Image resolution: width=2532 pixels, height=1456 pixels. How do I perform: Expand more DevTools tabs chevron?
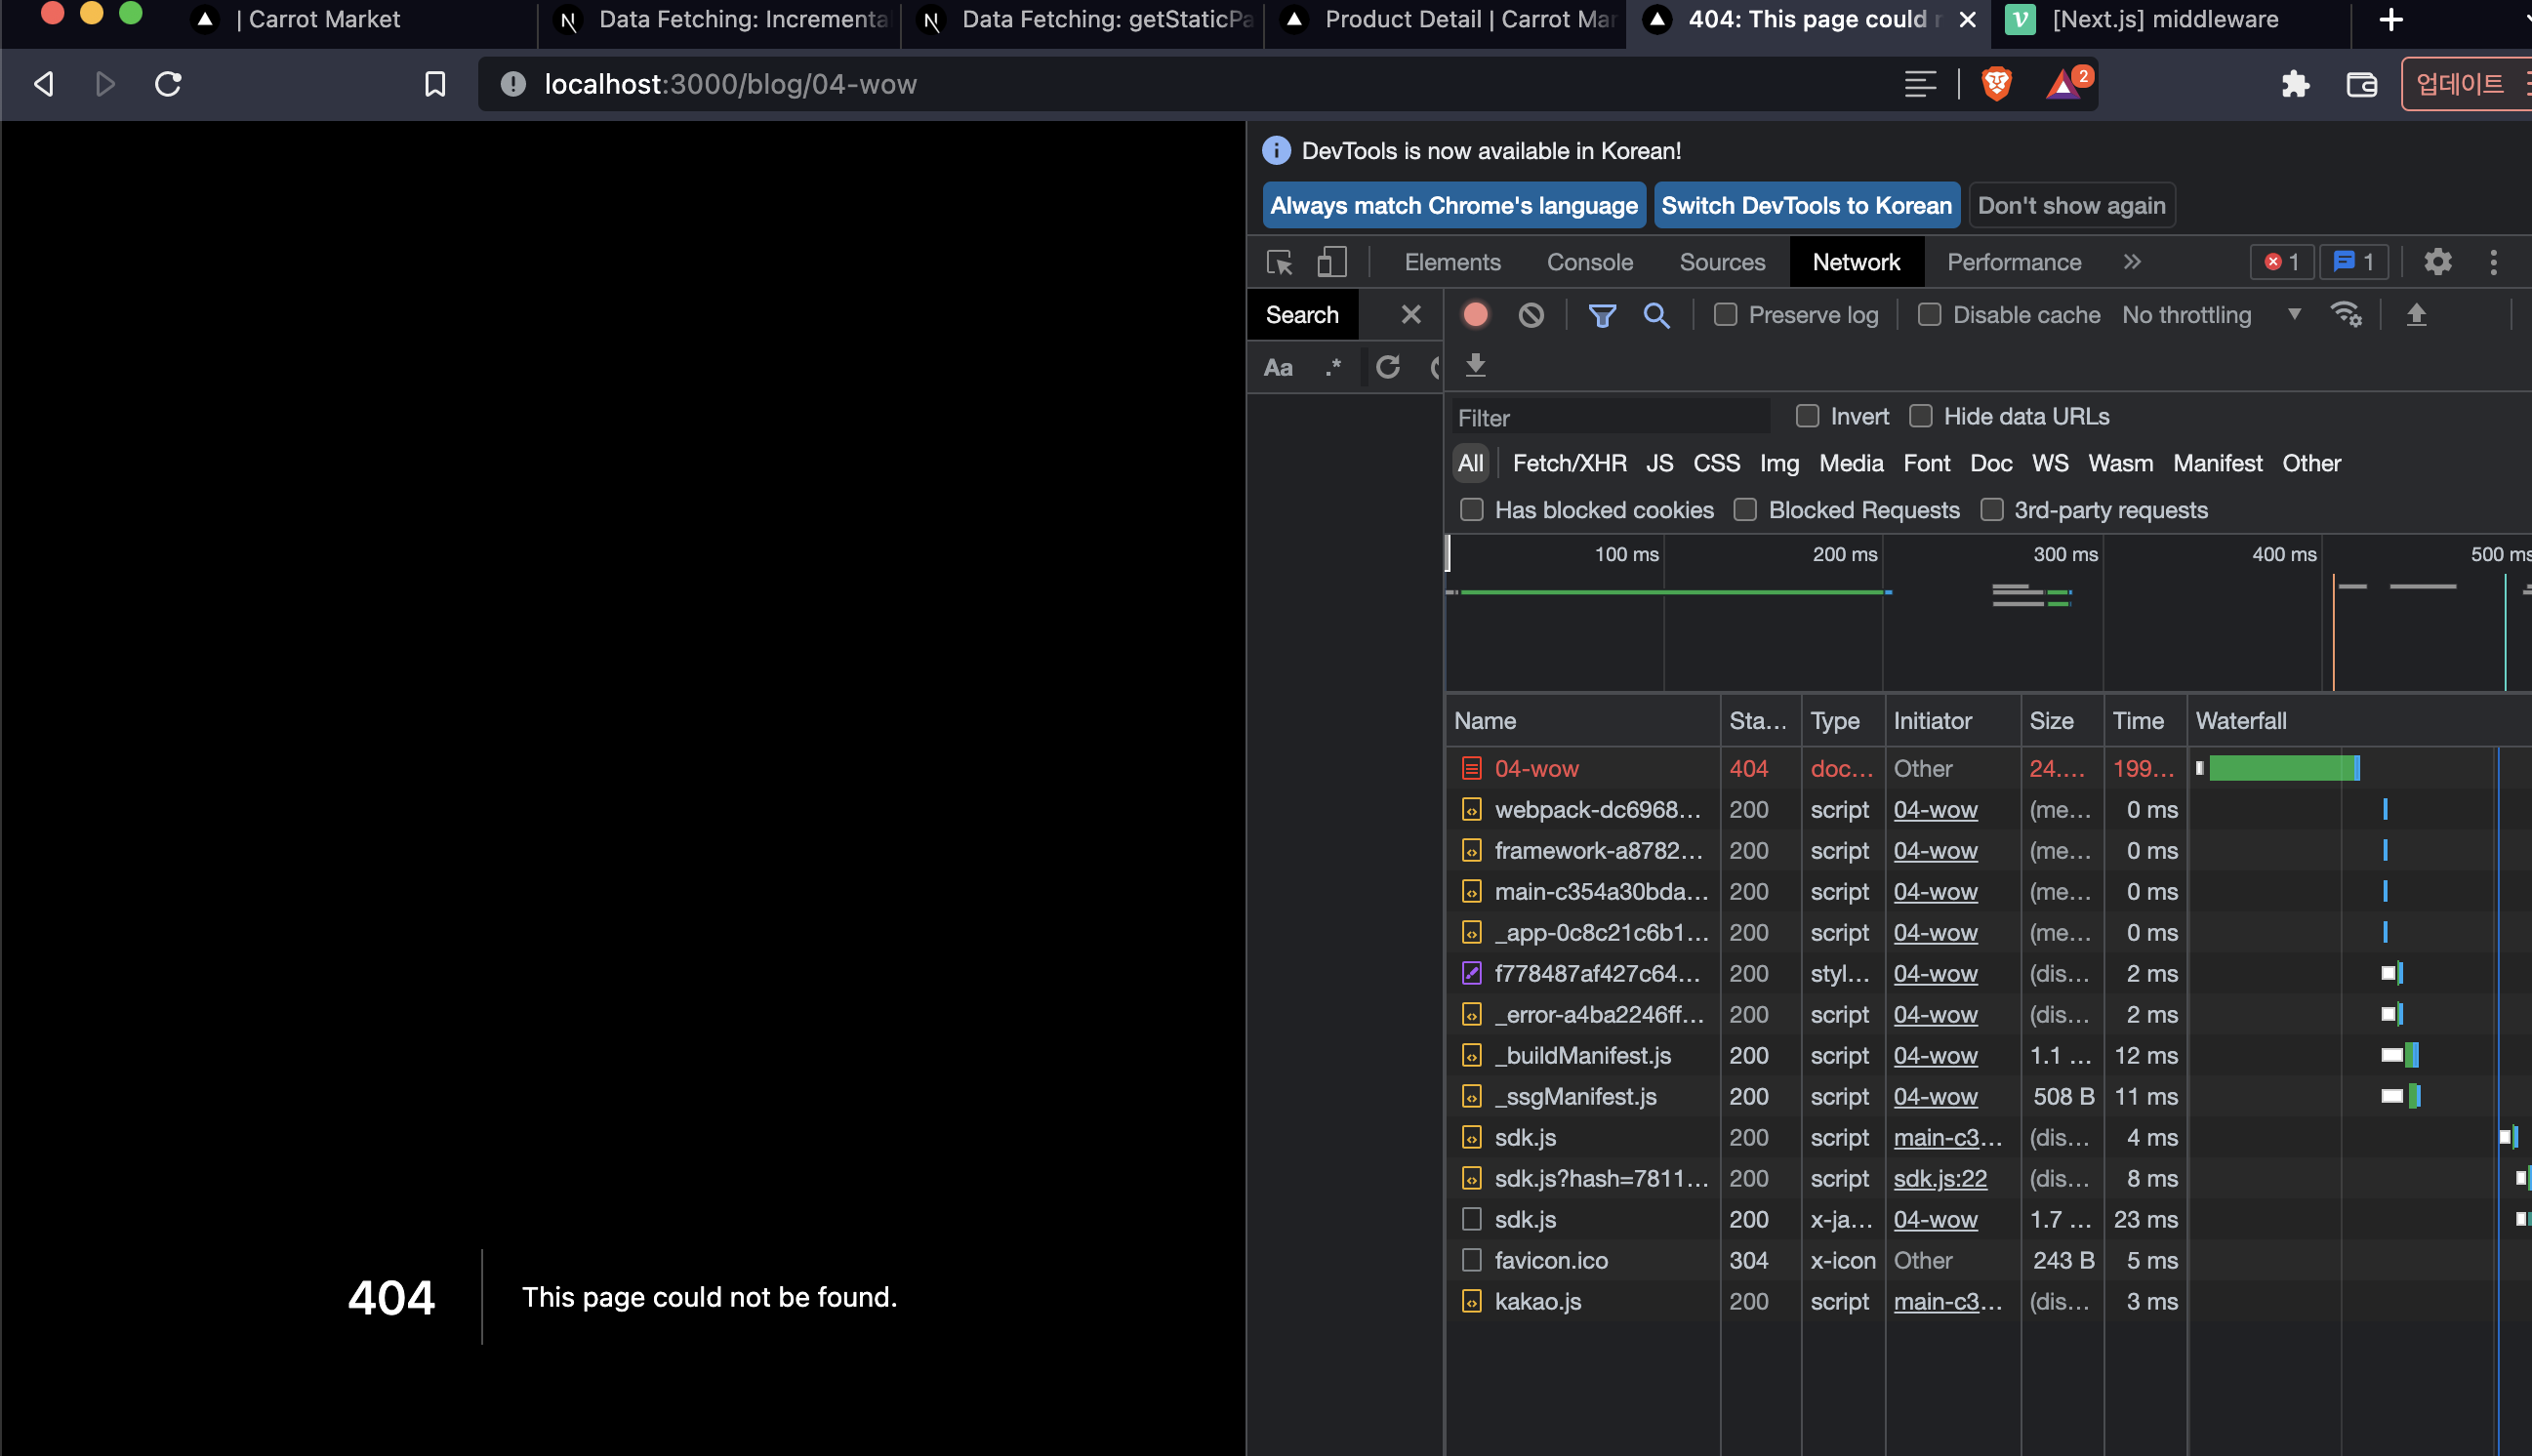tap(2132, 262)
